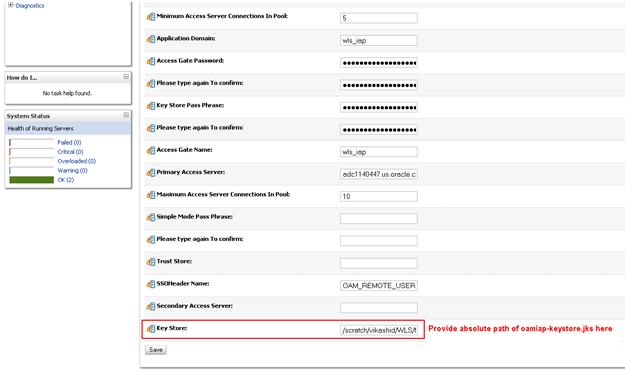Open the Critical (0) servers link
The image size is (625, 370).
[70, 152]
